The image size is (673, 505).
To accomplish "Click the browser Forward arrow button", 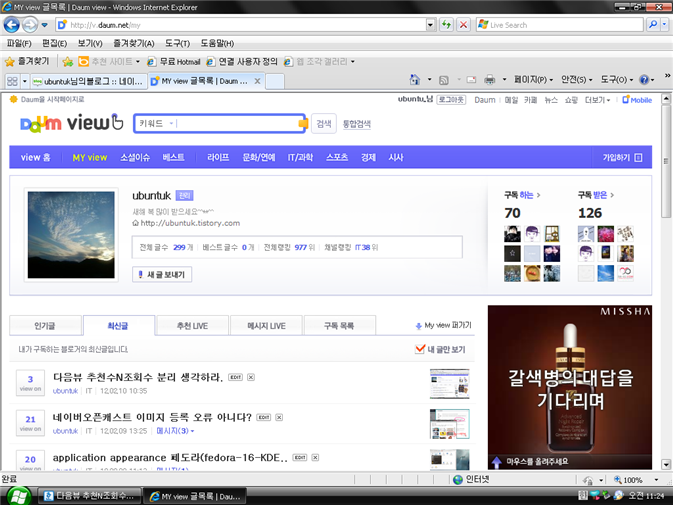I will pyautogui.click(x=30, y=25).
